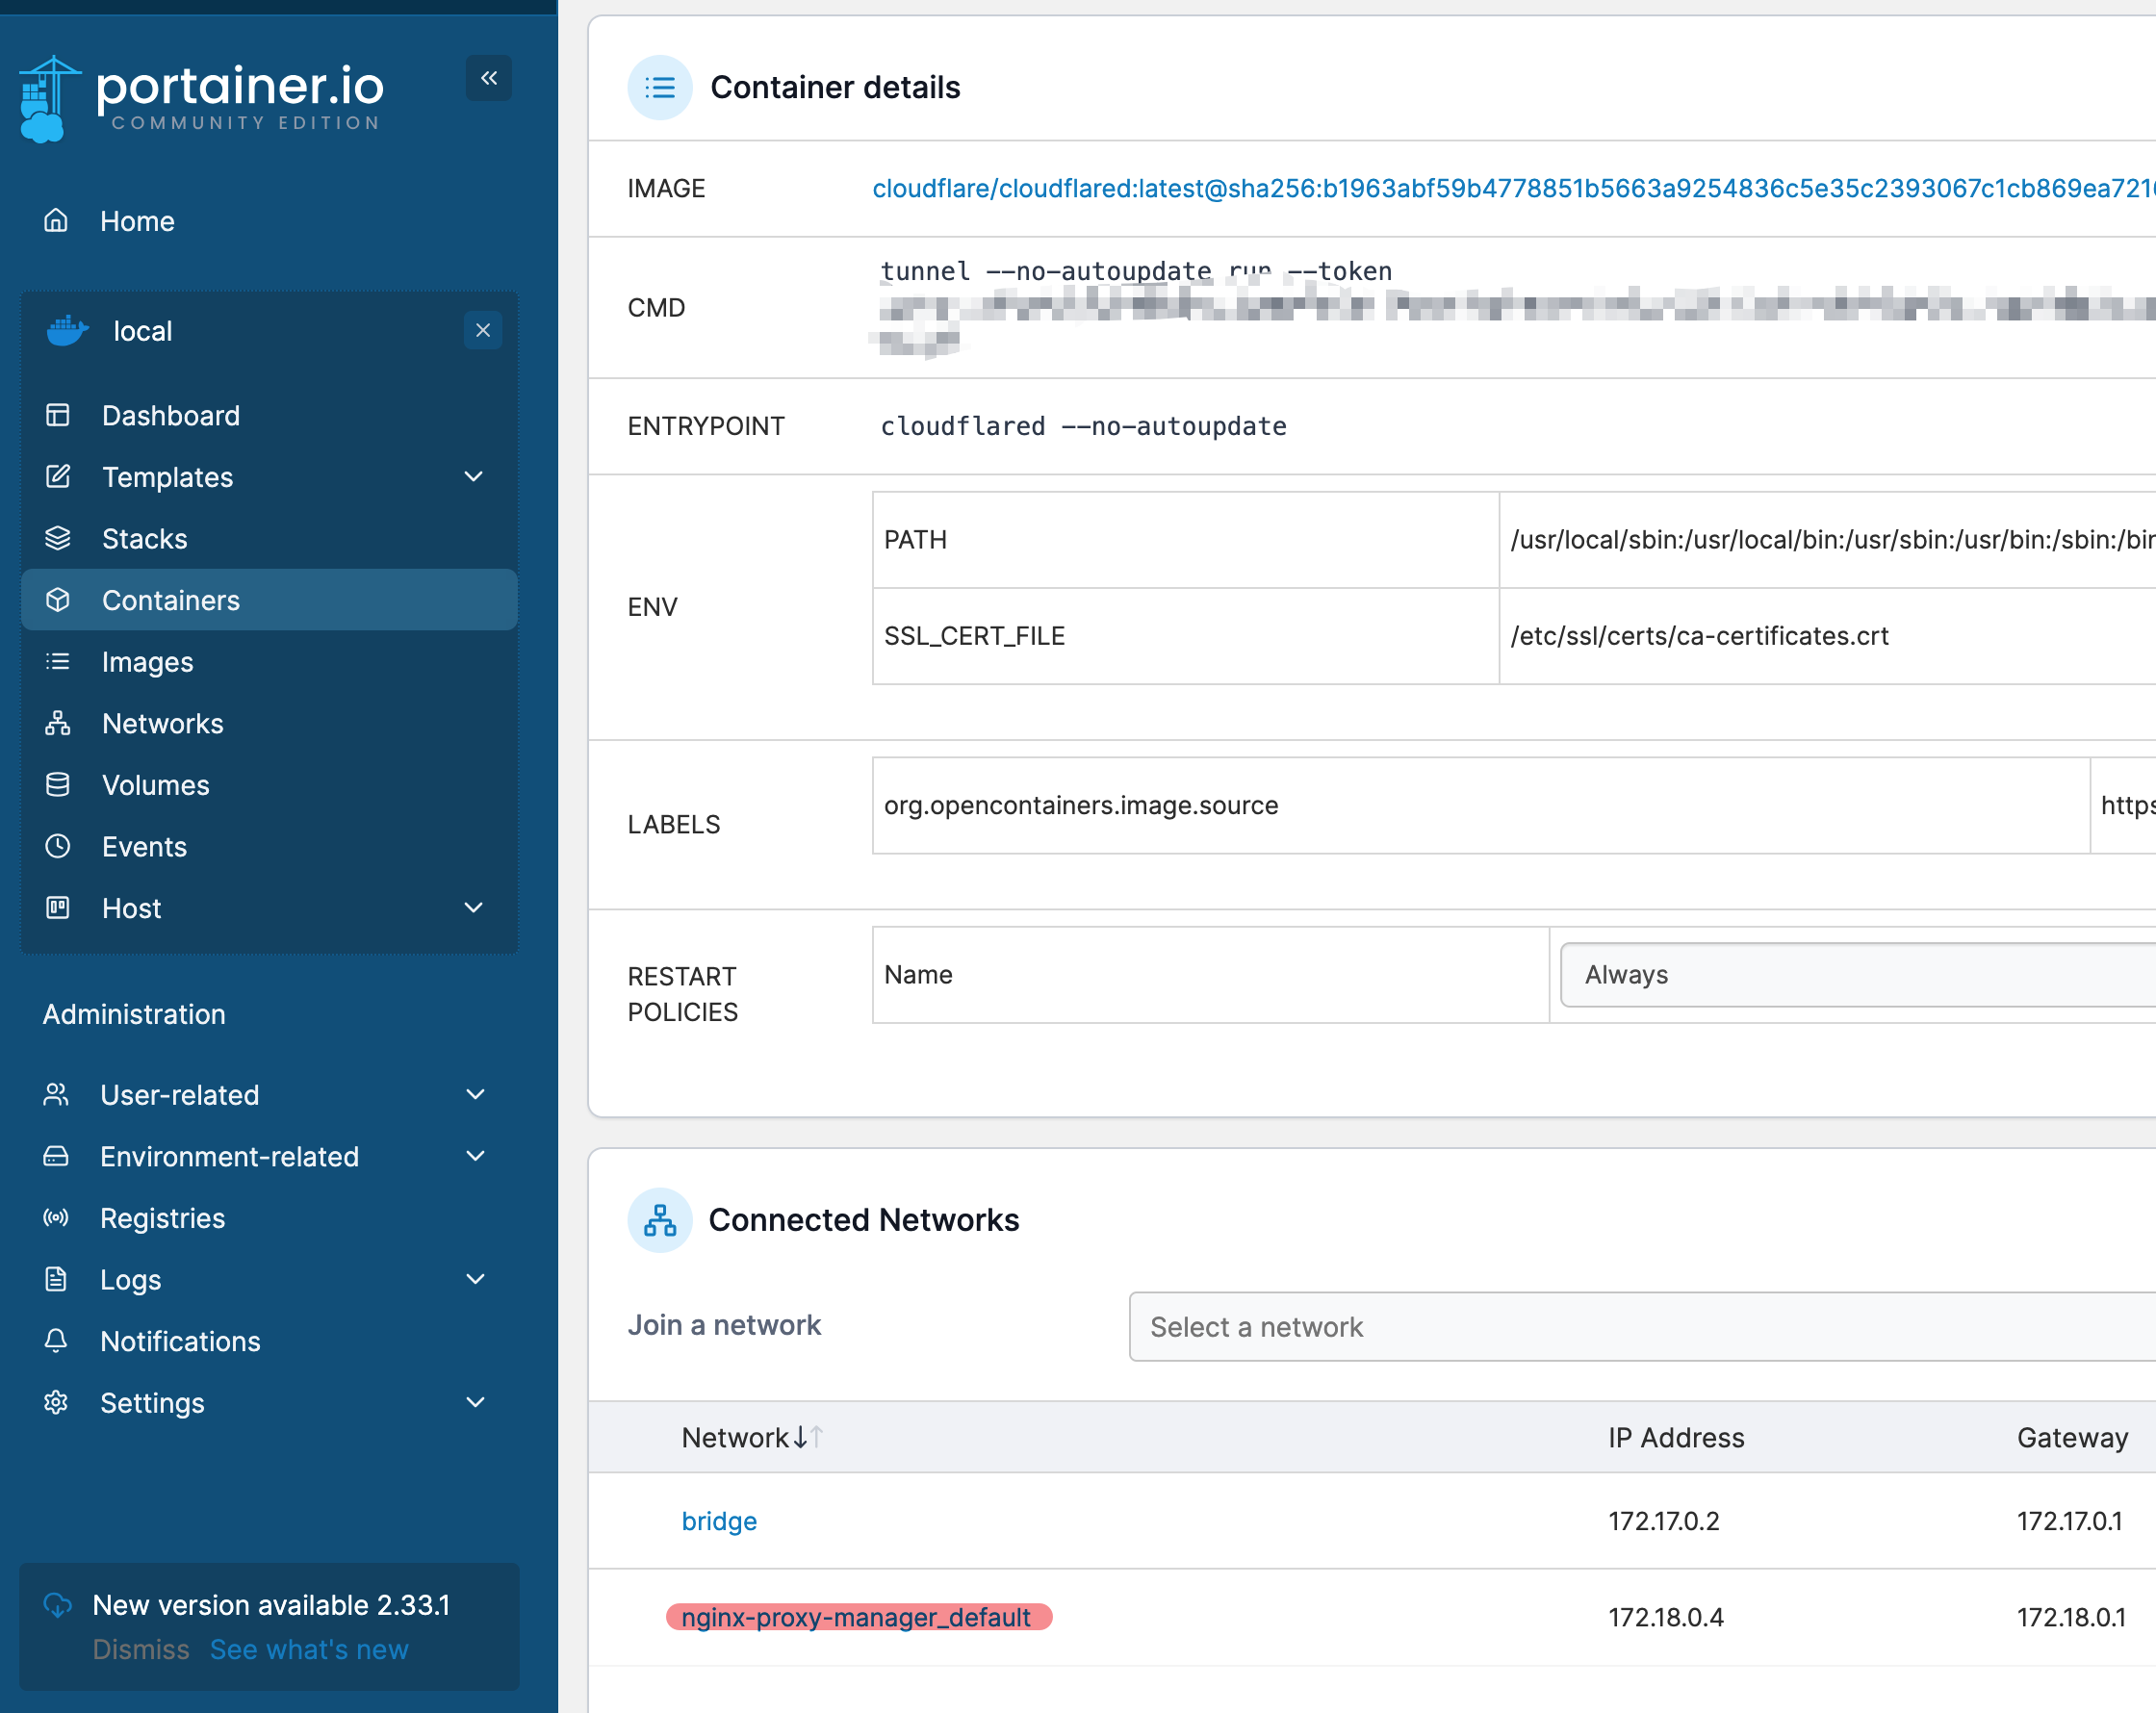
Task: Click the Gateway column header
Action: click(2072, 1437)
